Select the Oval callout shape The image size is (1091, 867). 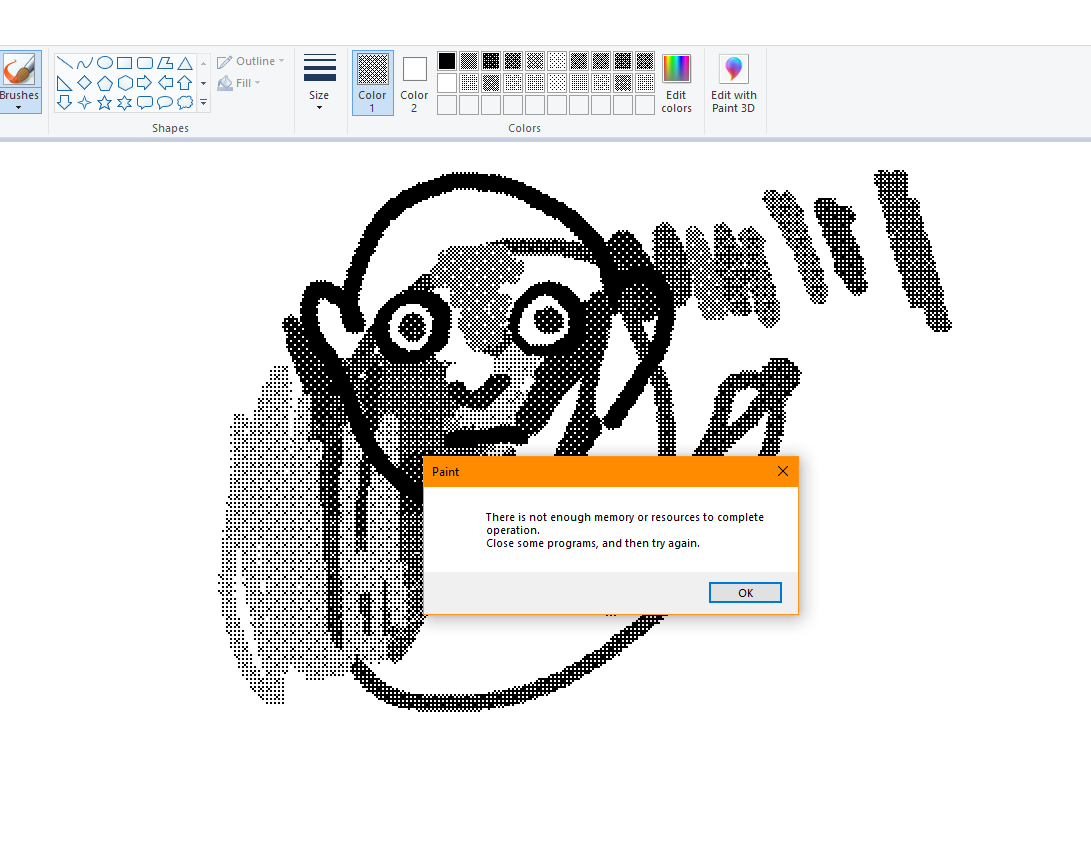165,103
